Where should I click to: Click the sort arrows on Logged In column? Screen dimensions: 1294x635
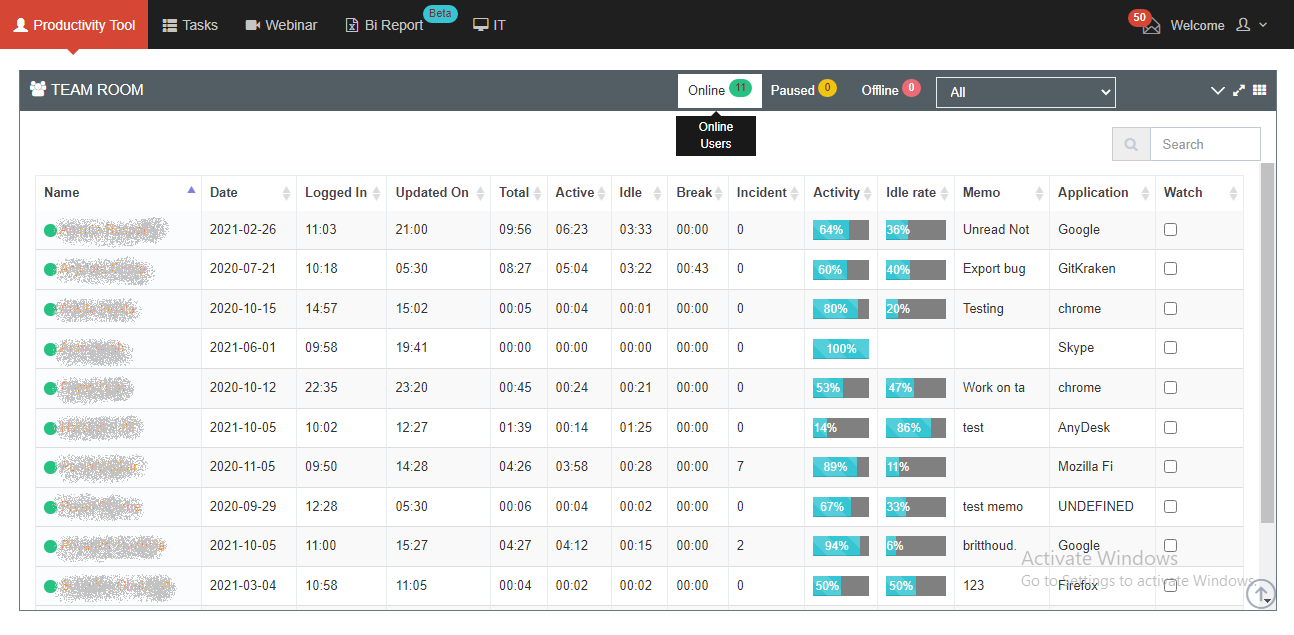point(377,193)
